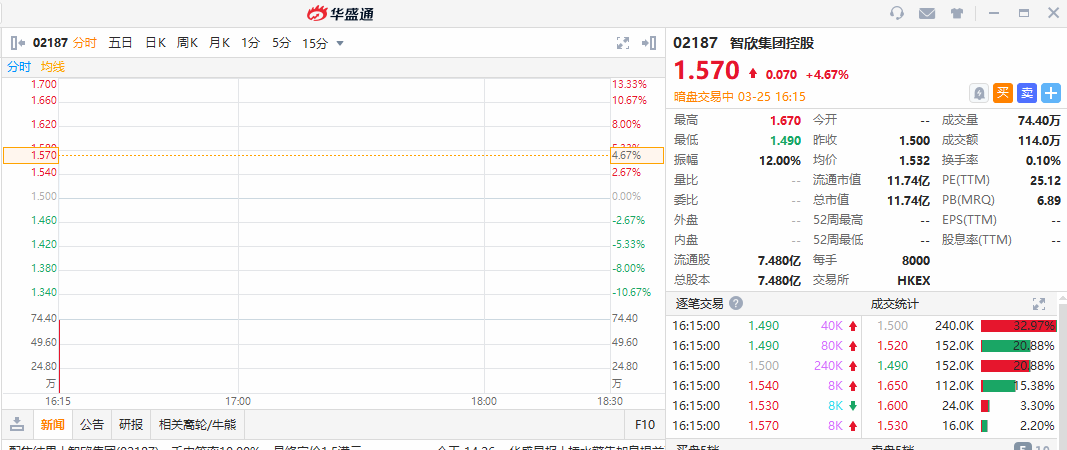
Task: Open the skin theme shirt icon
Action: pyautogui.click(x=956, y=13)
